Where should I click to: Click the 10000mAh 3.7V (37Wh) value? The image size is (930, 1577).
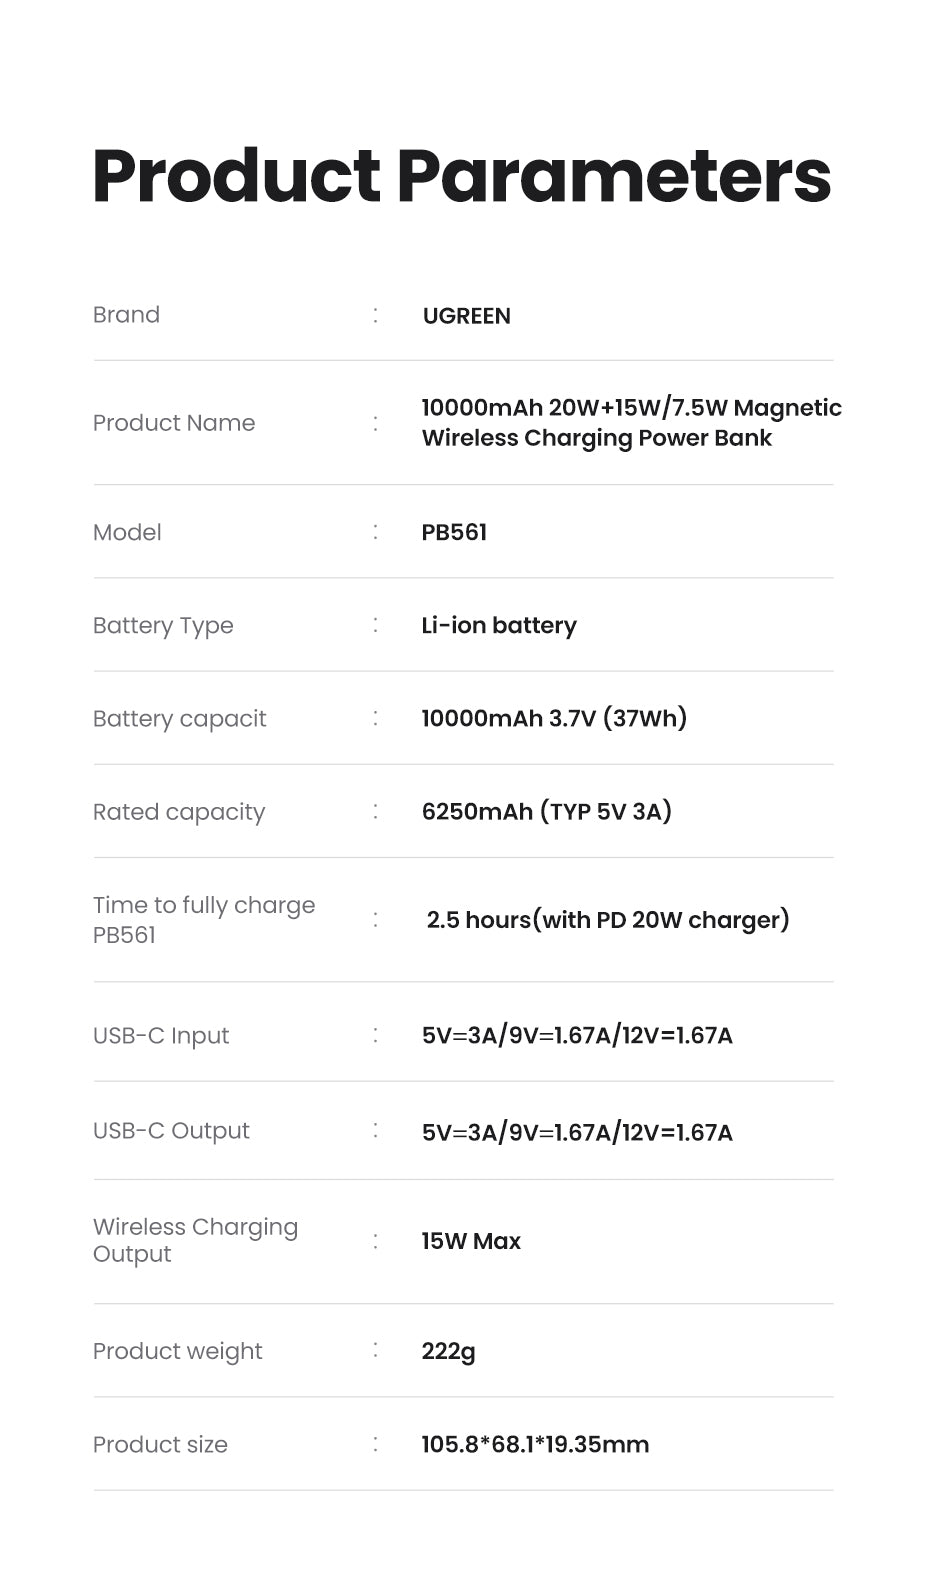554,718
